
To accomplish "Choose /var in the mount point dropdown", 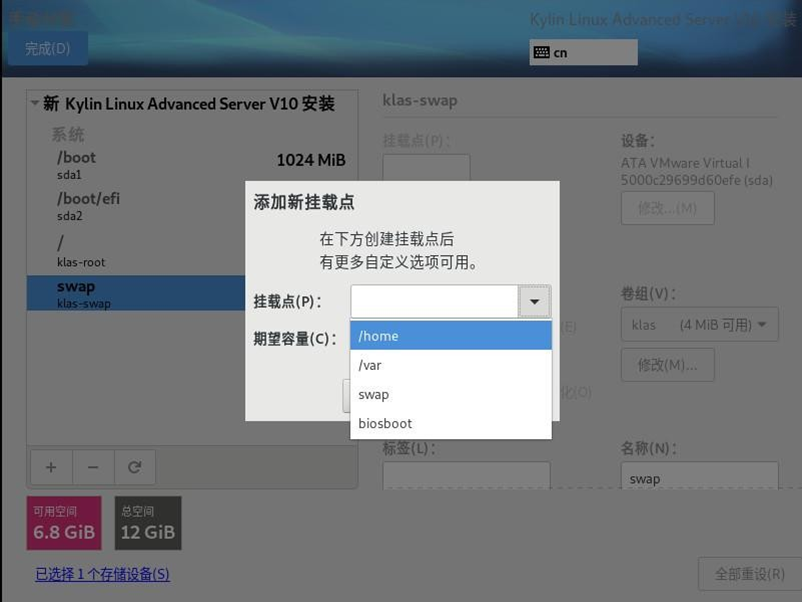I will pos(451,365).
